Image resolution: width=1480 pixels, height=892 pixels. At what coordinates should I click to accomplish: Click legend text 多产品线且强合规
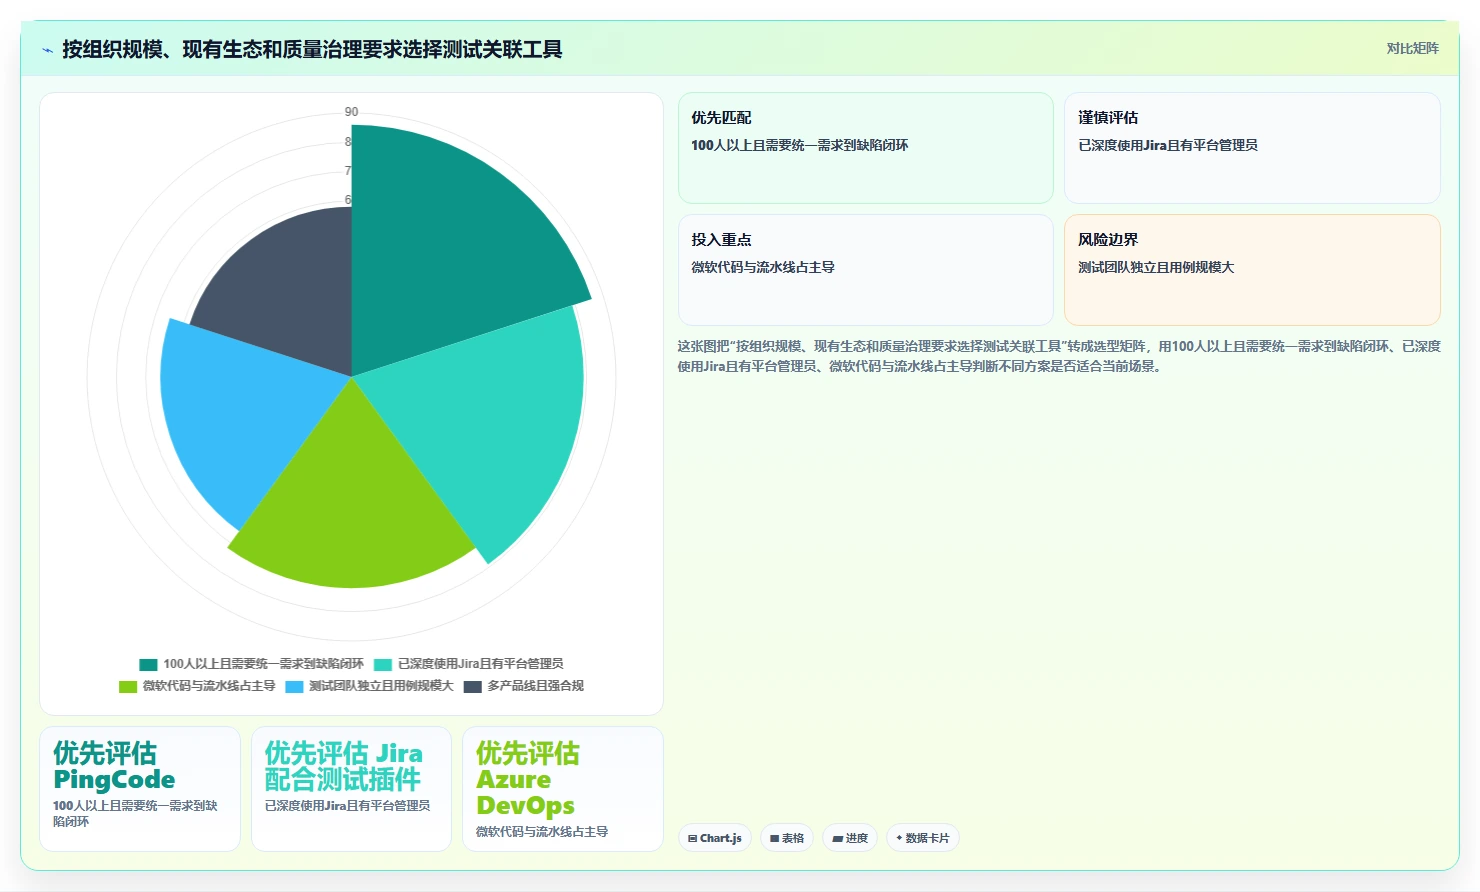(x=535, y=686)
